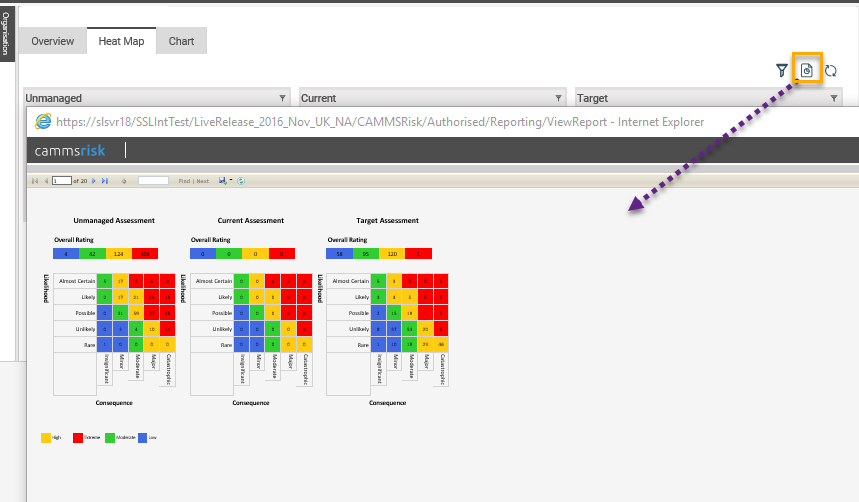Viewport: 859px width, 502px height.
Task: Go to next page in report toolbar
Action: 93,181
